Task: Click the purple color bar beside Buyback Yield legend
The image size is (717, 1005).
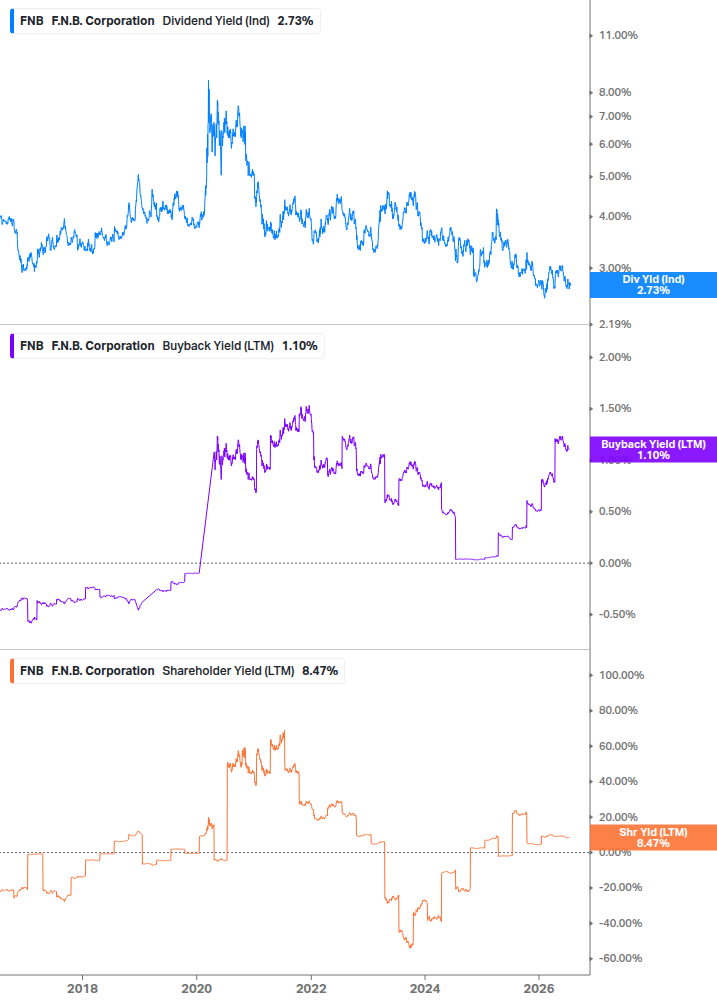Action: (12, 346)
